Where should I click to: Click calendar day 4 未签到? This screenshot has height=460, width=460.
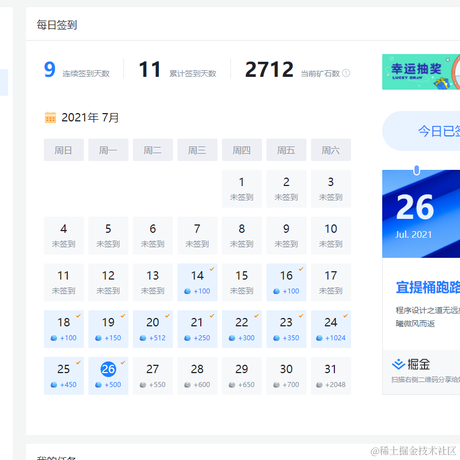click(x=64, y=236)
